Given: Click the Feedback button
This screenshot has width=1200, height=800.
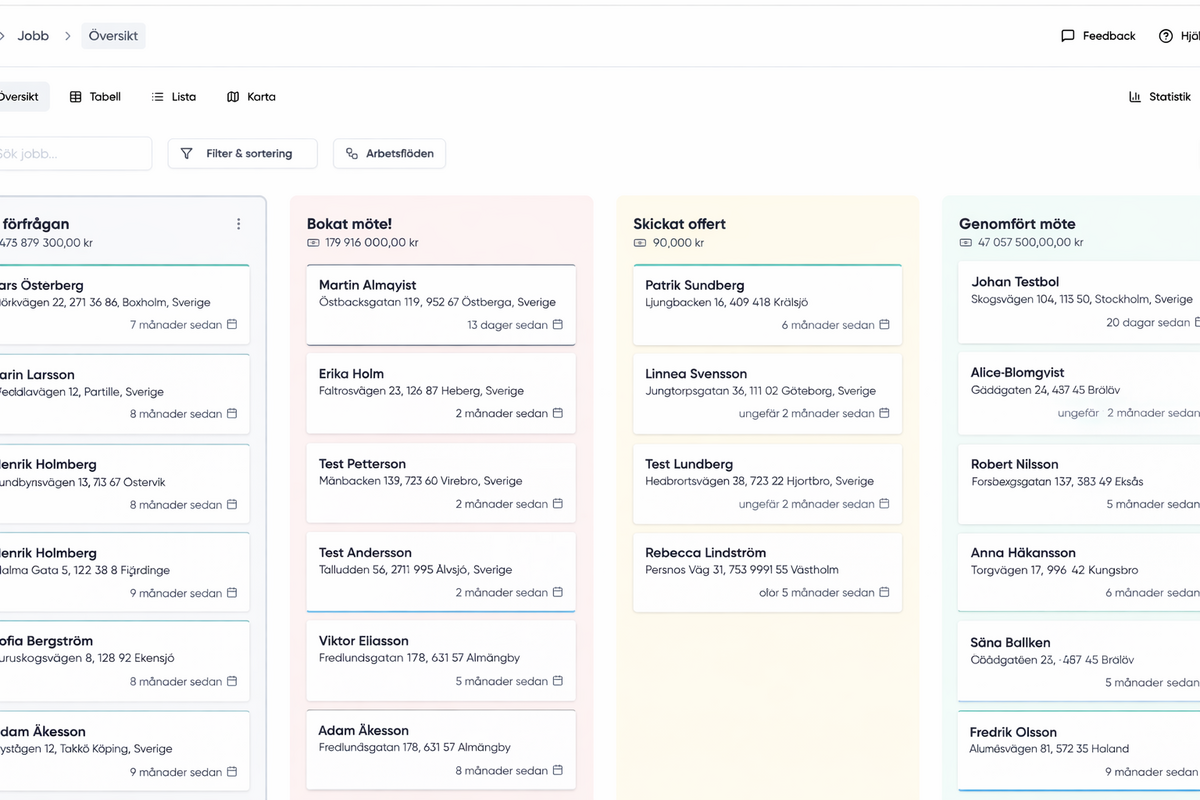Looking at the screenshot, I should point(1098,36).
